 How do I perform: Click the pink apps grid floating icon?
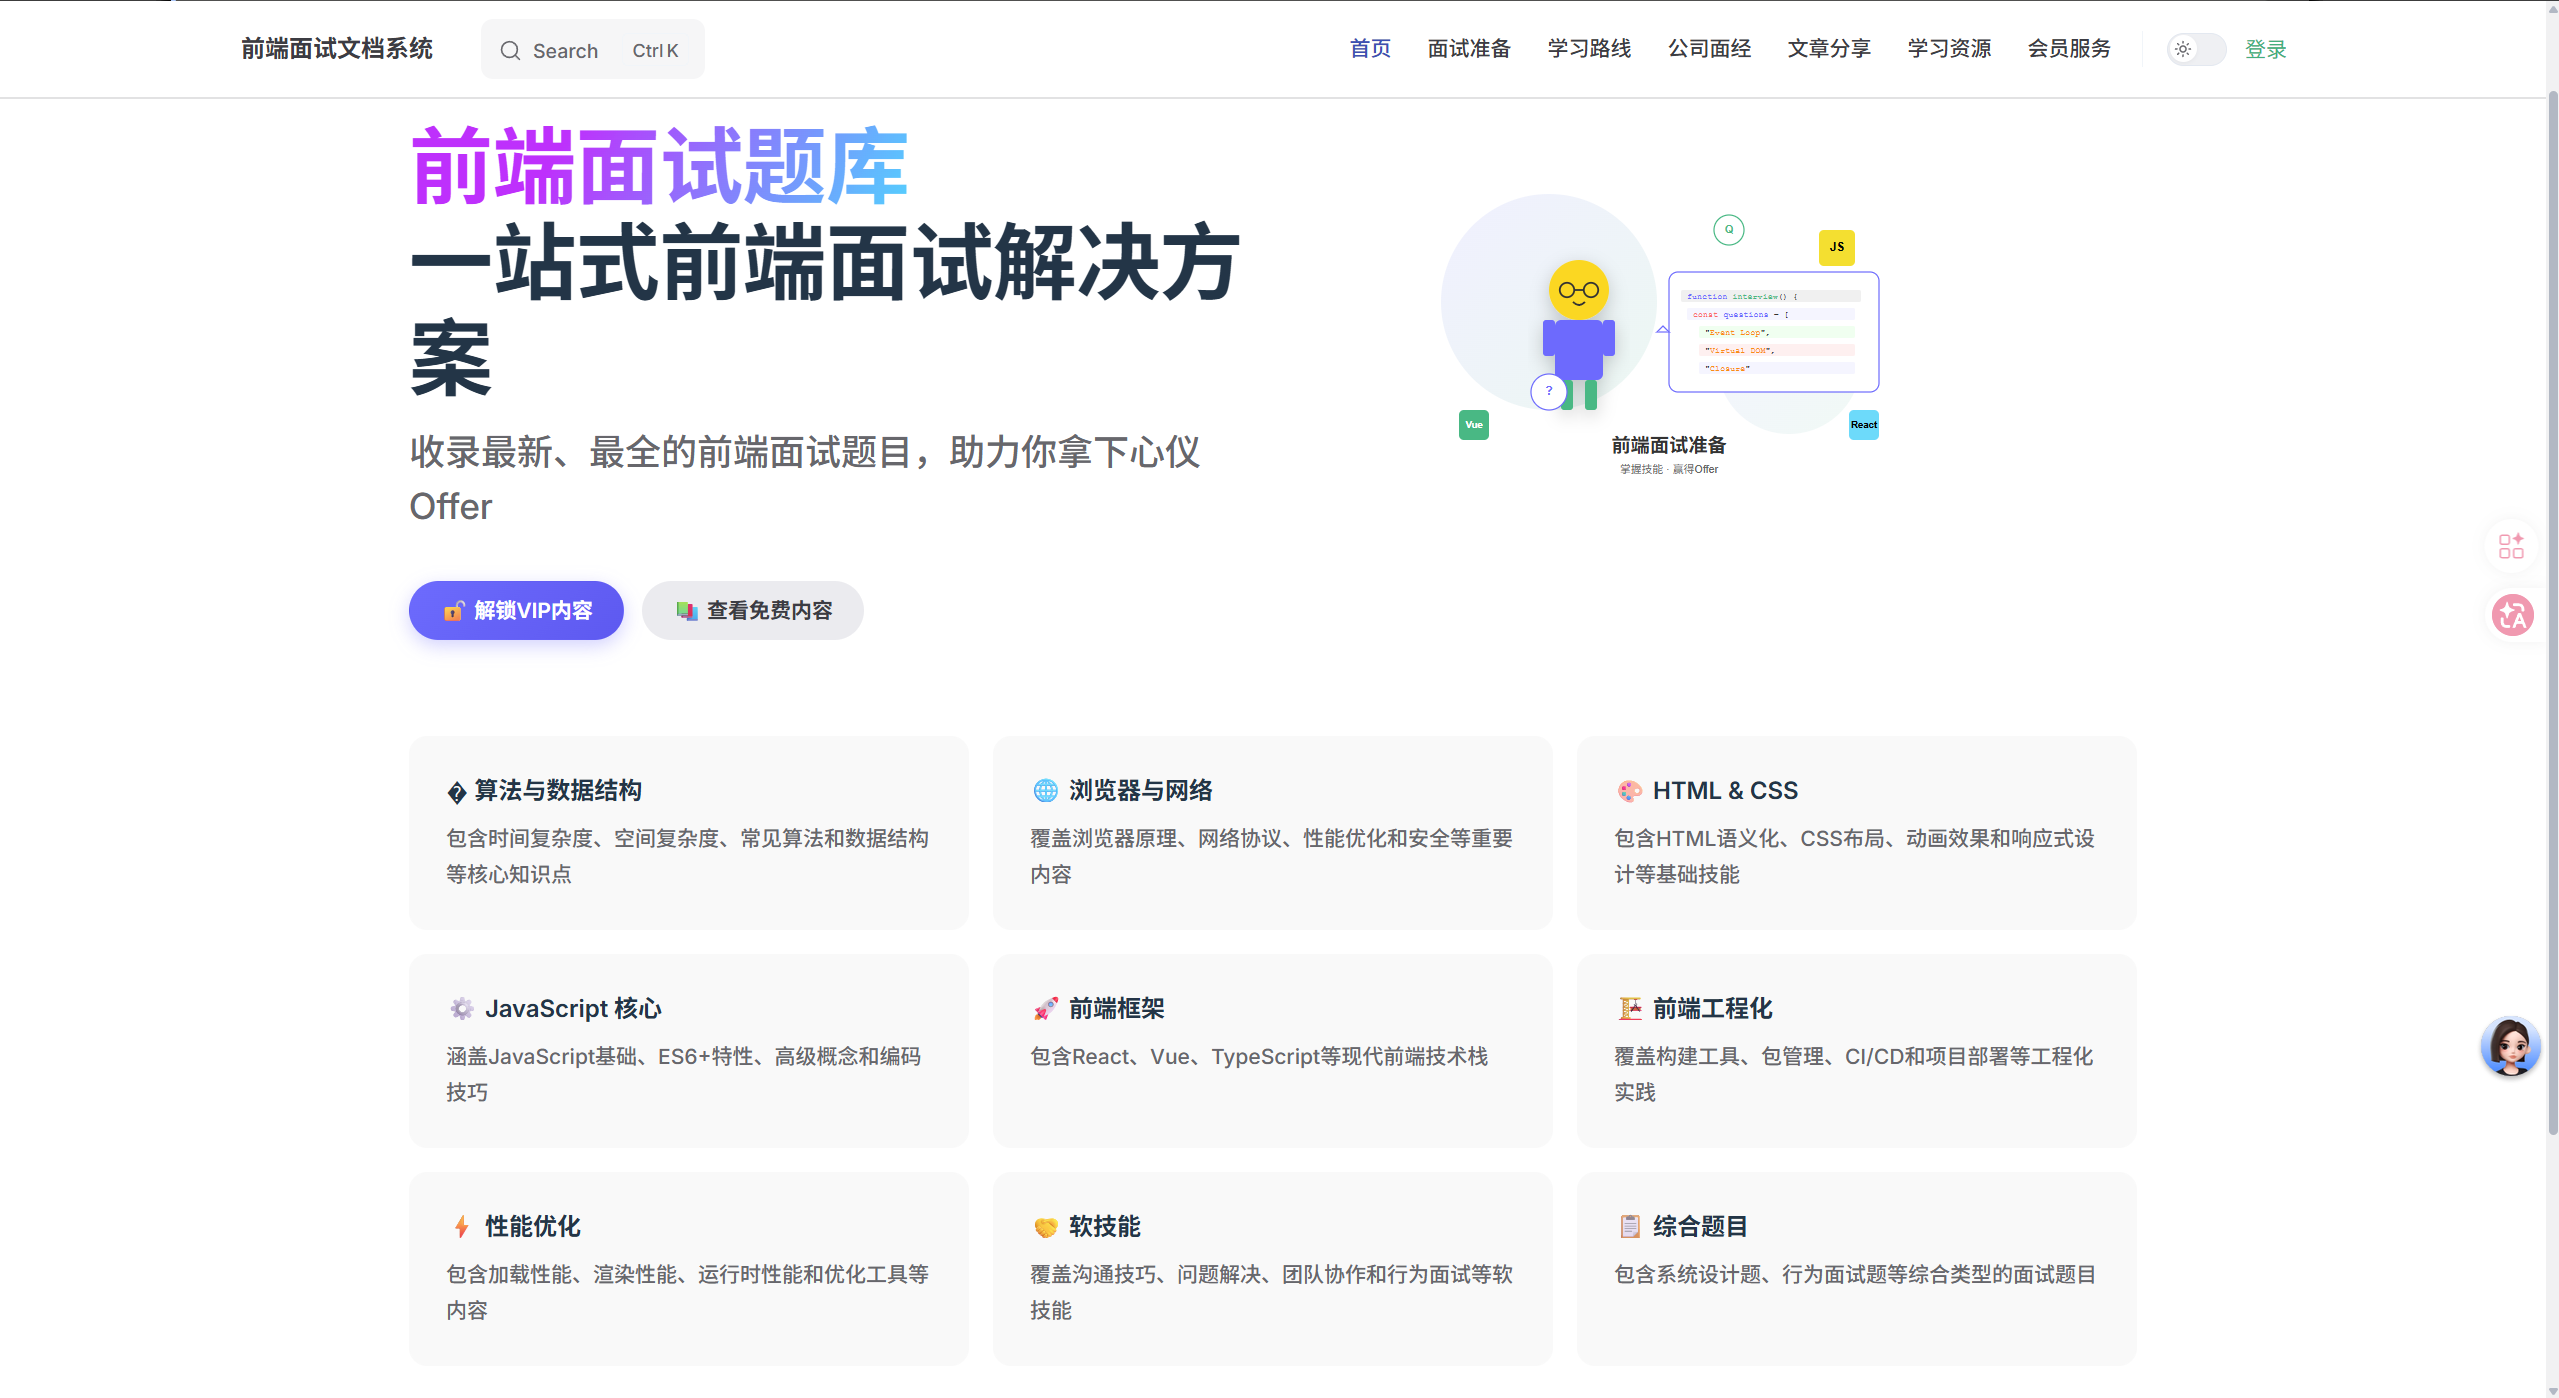coord(2511,546)
